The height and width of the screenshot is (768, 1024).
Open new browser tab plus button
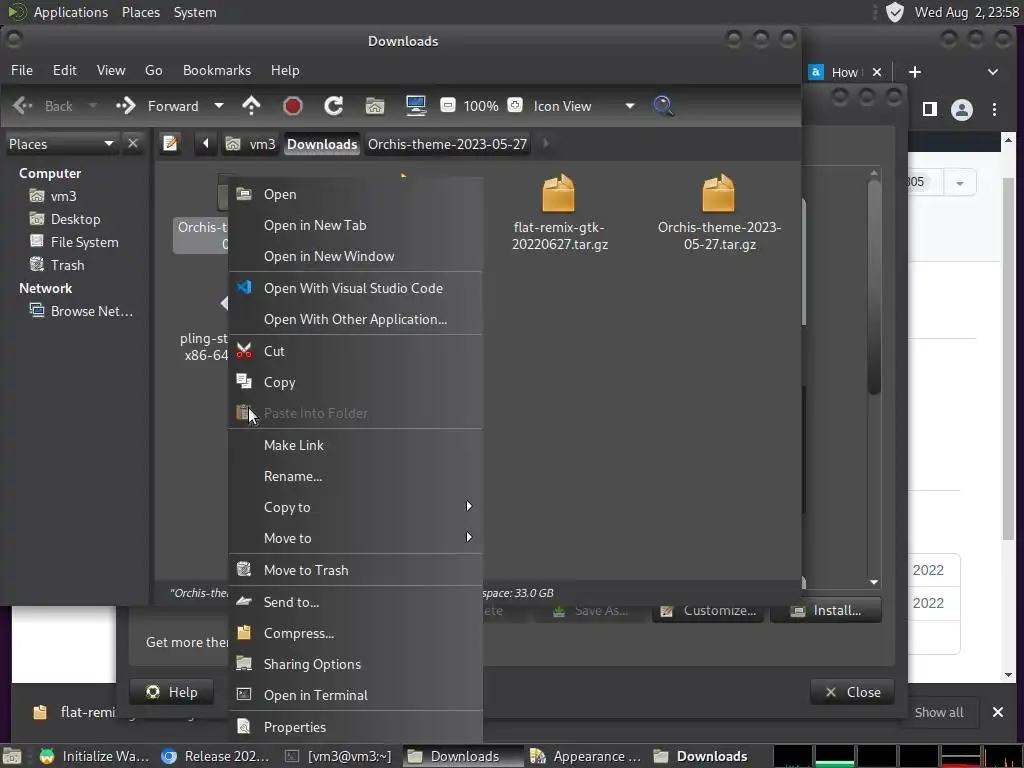(915, 72)
